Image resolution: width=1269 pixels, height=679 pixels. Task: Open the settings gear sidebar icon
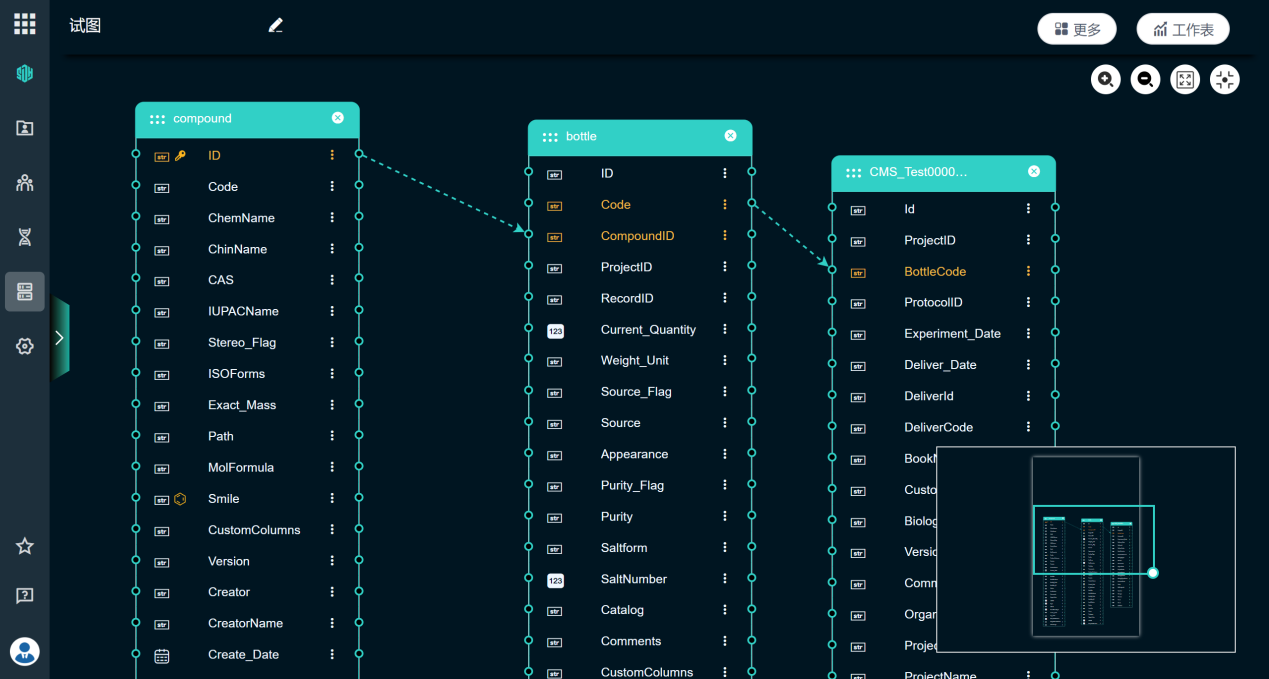(x=25, y=346)
